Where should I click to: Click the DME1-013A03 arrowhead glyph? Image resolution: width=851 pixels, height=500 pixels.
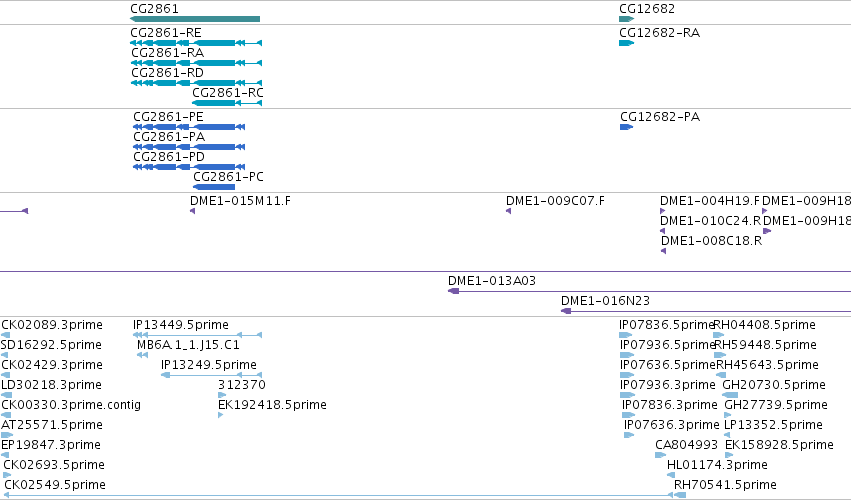pos(454,291)
